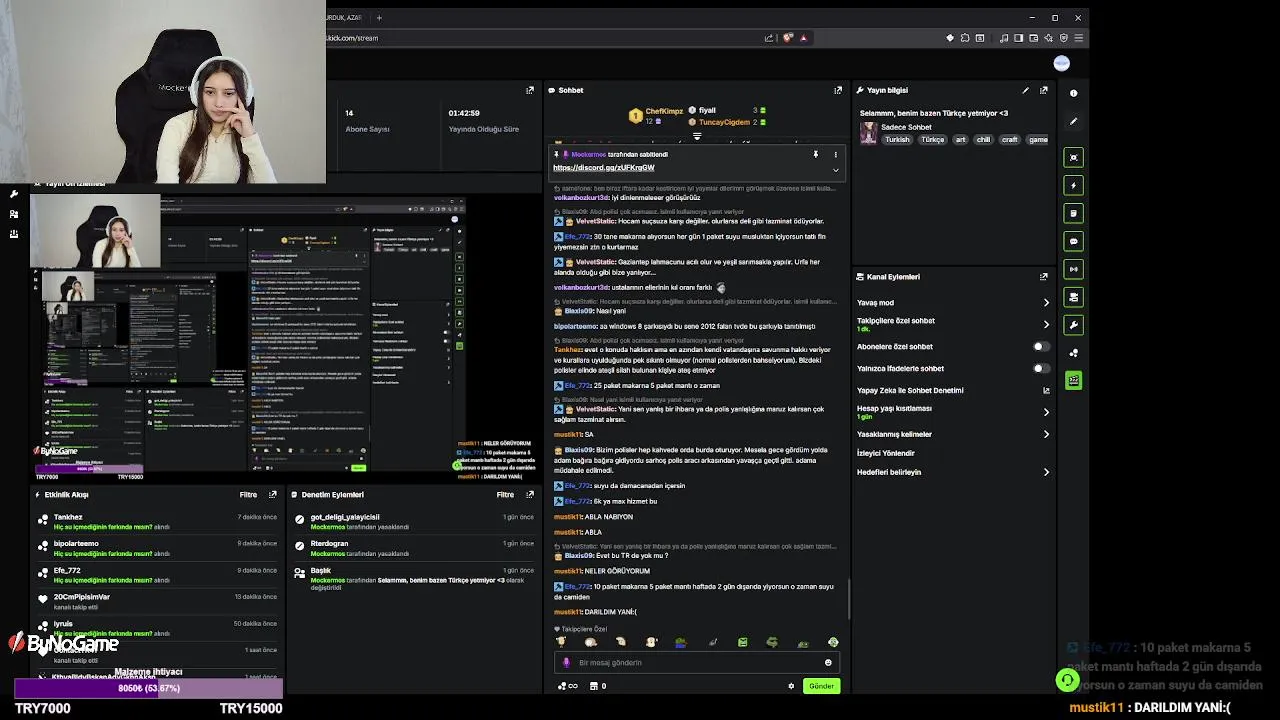
Task: Focus the Bir mesaj gönderin input
Action: click(695, 662)
